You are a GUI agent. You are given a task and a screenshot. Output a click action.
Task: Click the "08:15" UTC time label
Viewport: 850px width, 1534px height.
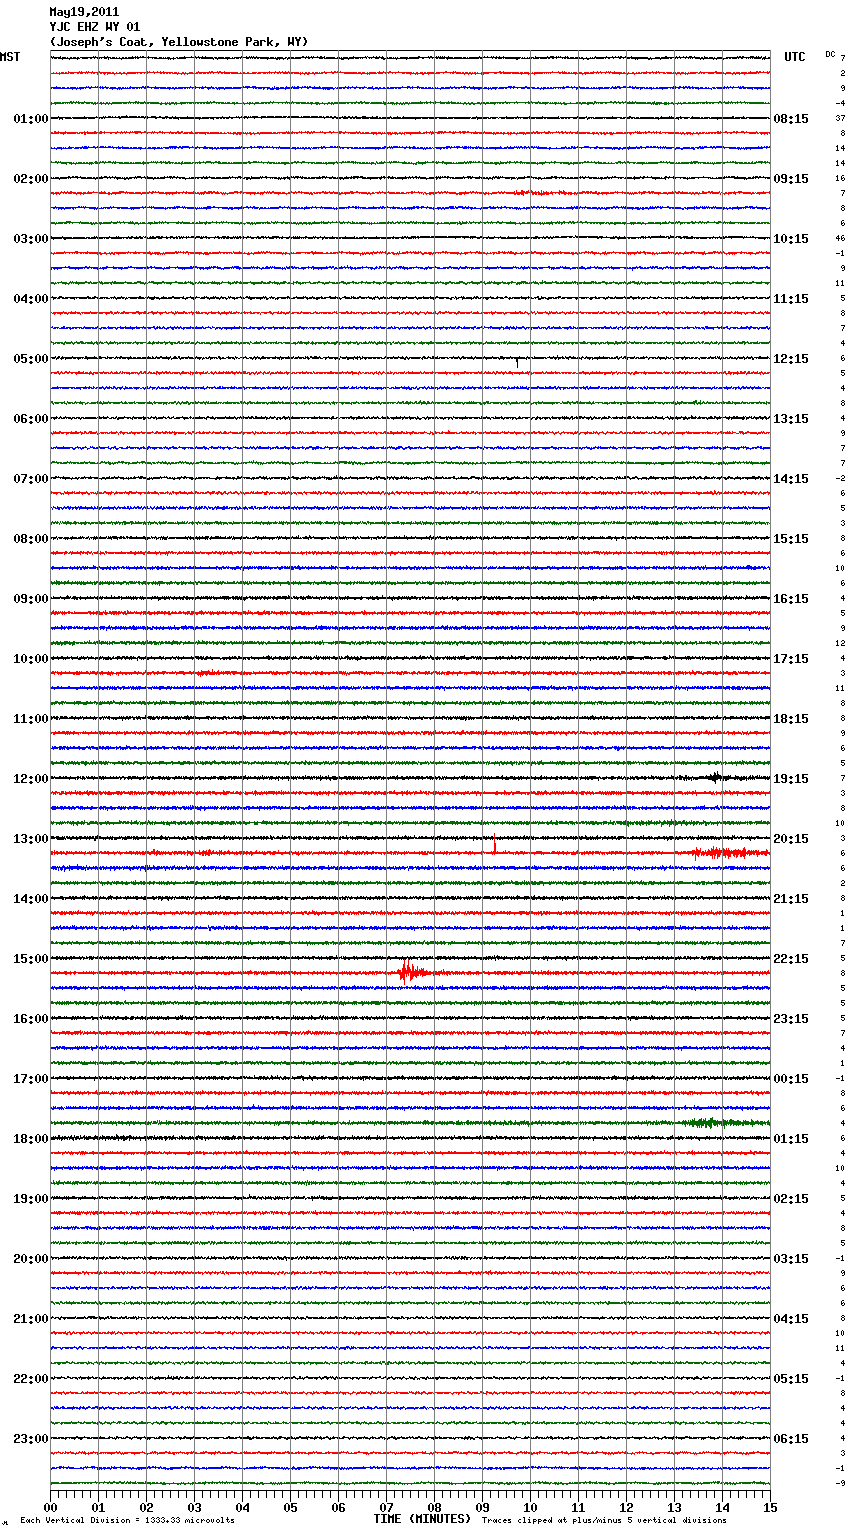[x=791, y=119]
